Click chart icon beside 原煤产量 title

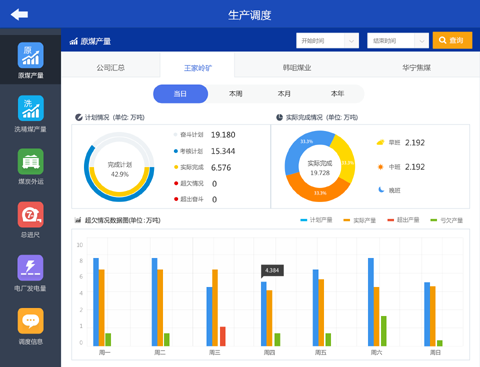[x=73, y=41]
